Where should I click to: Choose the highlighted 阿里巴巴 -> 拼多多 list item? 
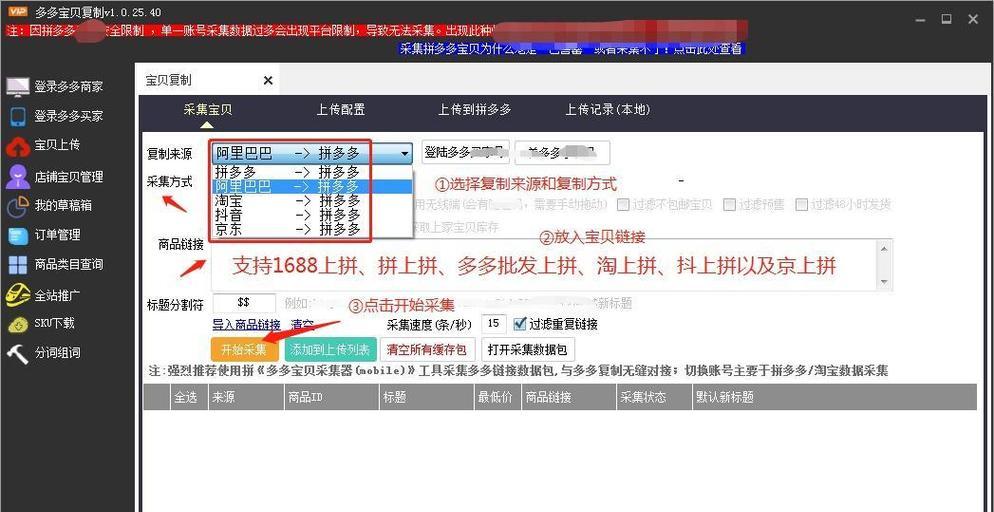(312, 186)
